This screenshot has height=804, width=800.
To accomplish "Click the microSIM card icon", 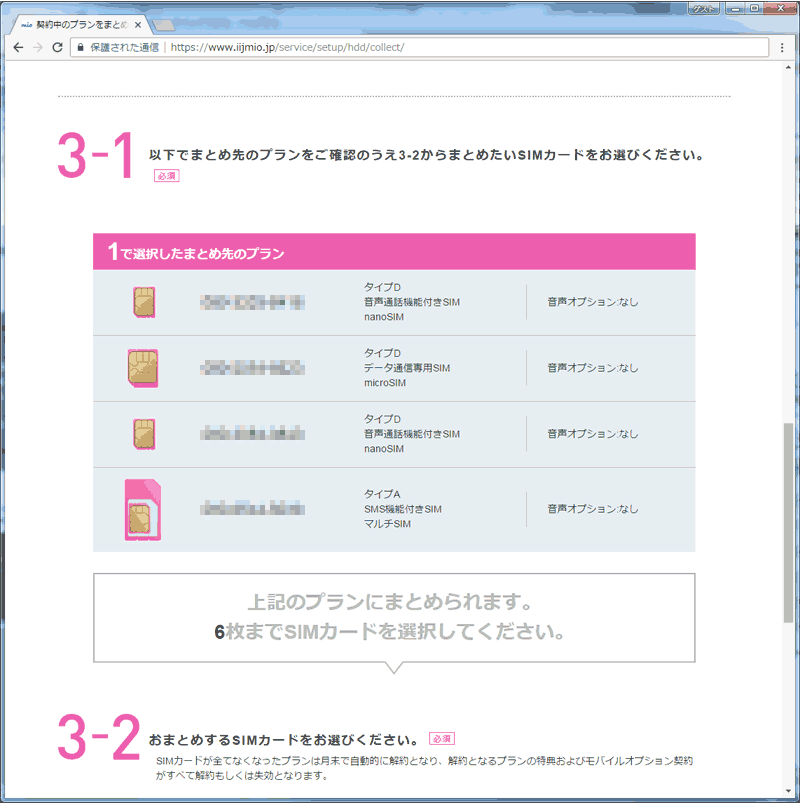I will pos(143,368).
